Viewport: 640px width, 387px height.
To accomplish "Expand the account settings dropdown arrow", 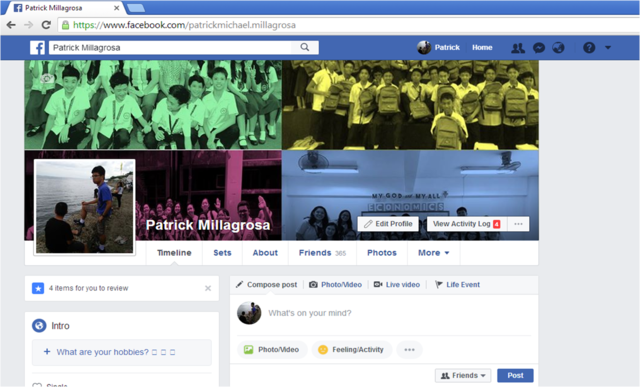I will [608, 48].
